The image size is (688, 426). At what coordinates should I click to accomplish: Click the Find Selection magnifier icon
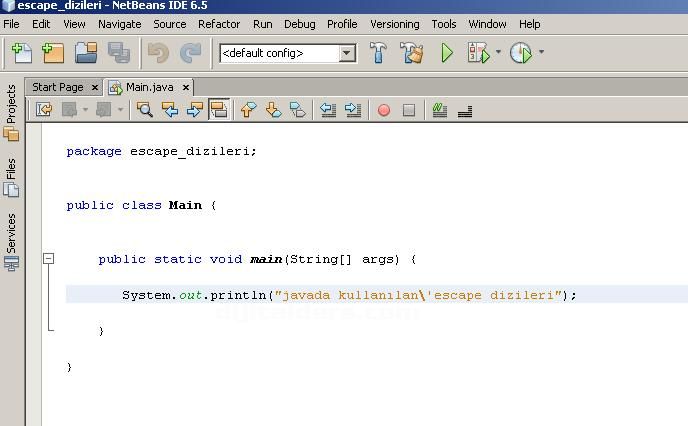pos(145,110)
